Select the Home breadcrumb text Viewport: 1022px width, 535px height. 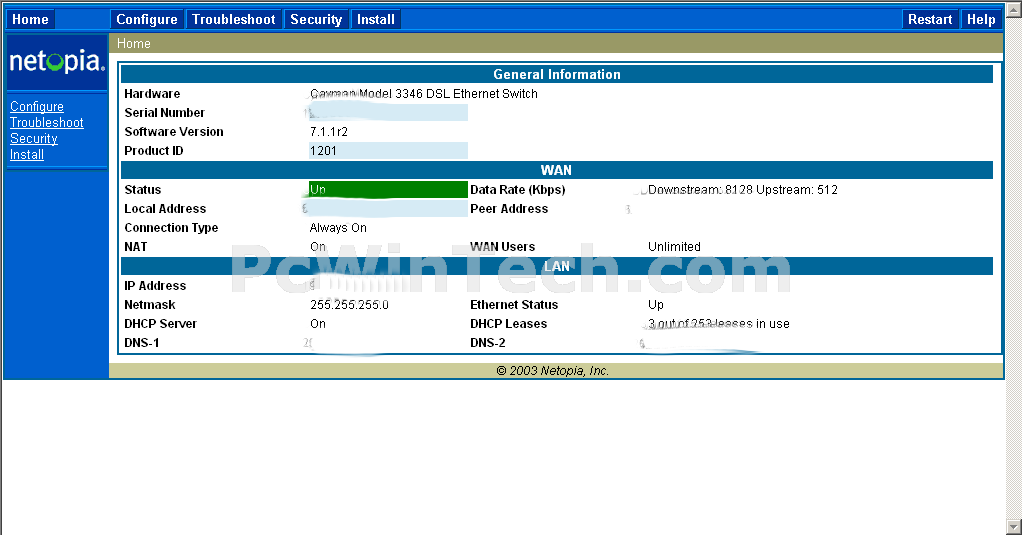point(134,44)
